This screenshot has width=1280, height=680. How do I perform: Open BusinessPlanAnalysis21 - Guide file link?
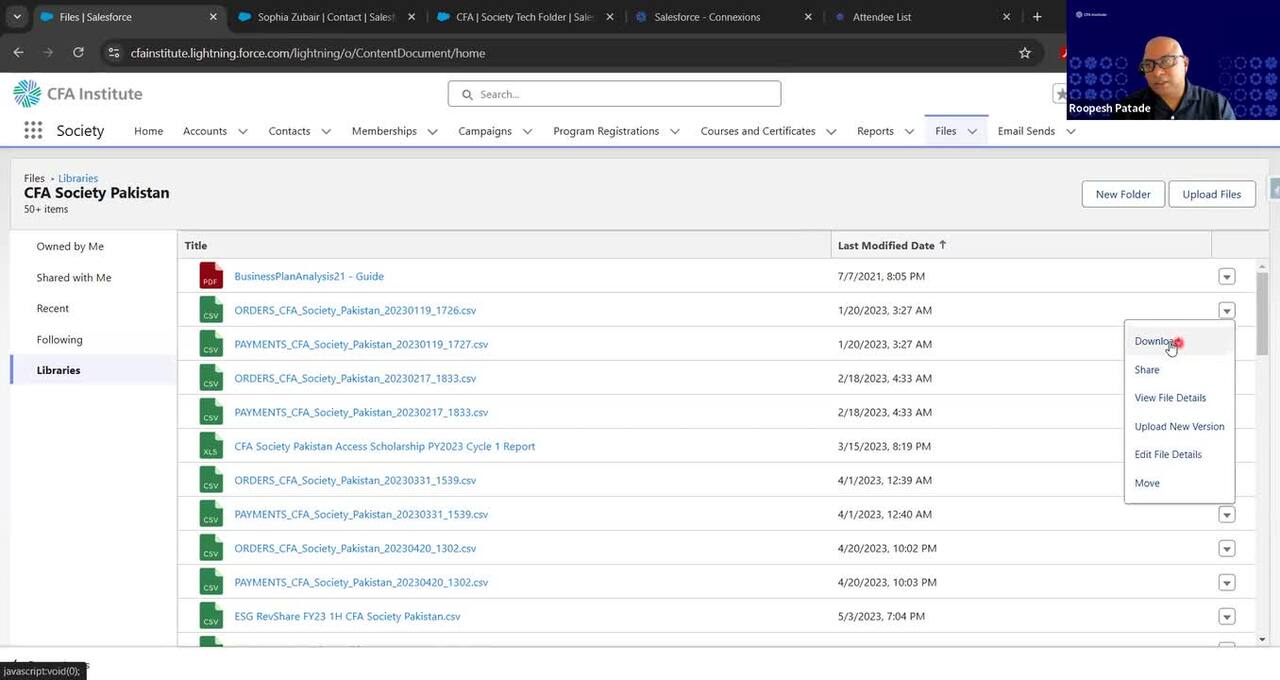tap(309, 276)
